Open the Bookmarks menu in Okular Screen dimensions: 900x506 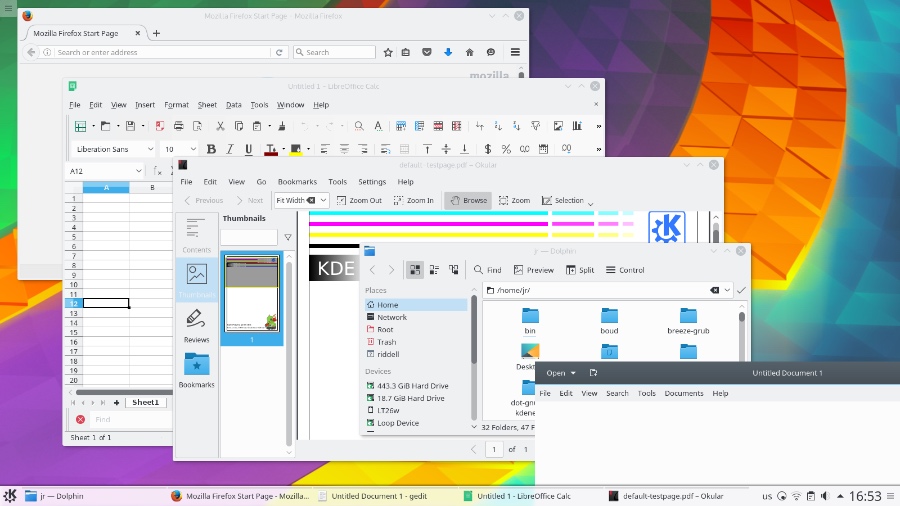[297, 182]
